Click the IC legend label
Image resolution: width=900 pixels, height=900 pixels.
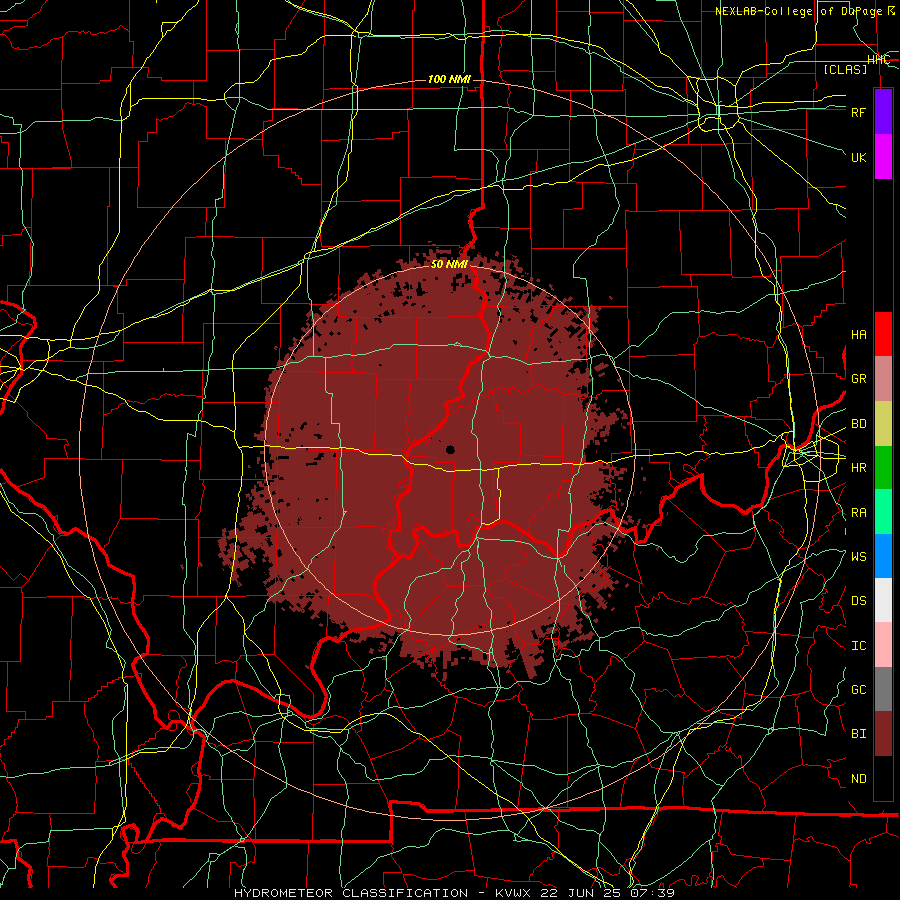point(859,646)
